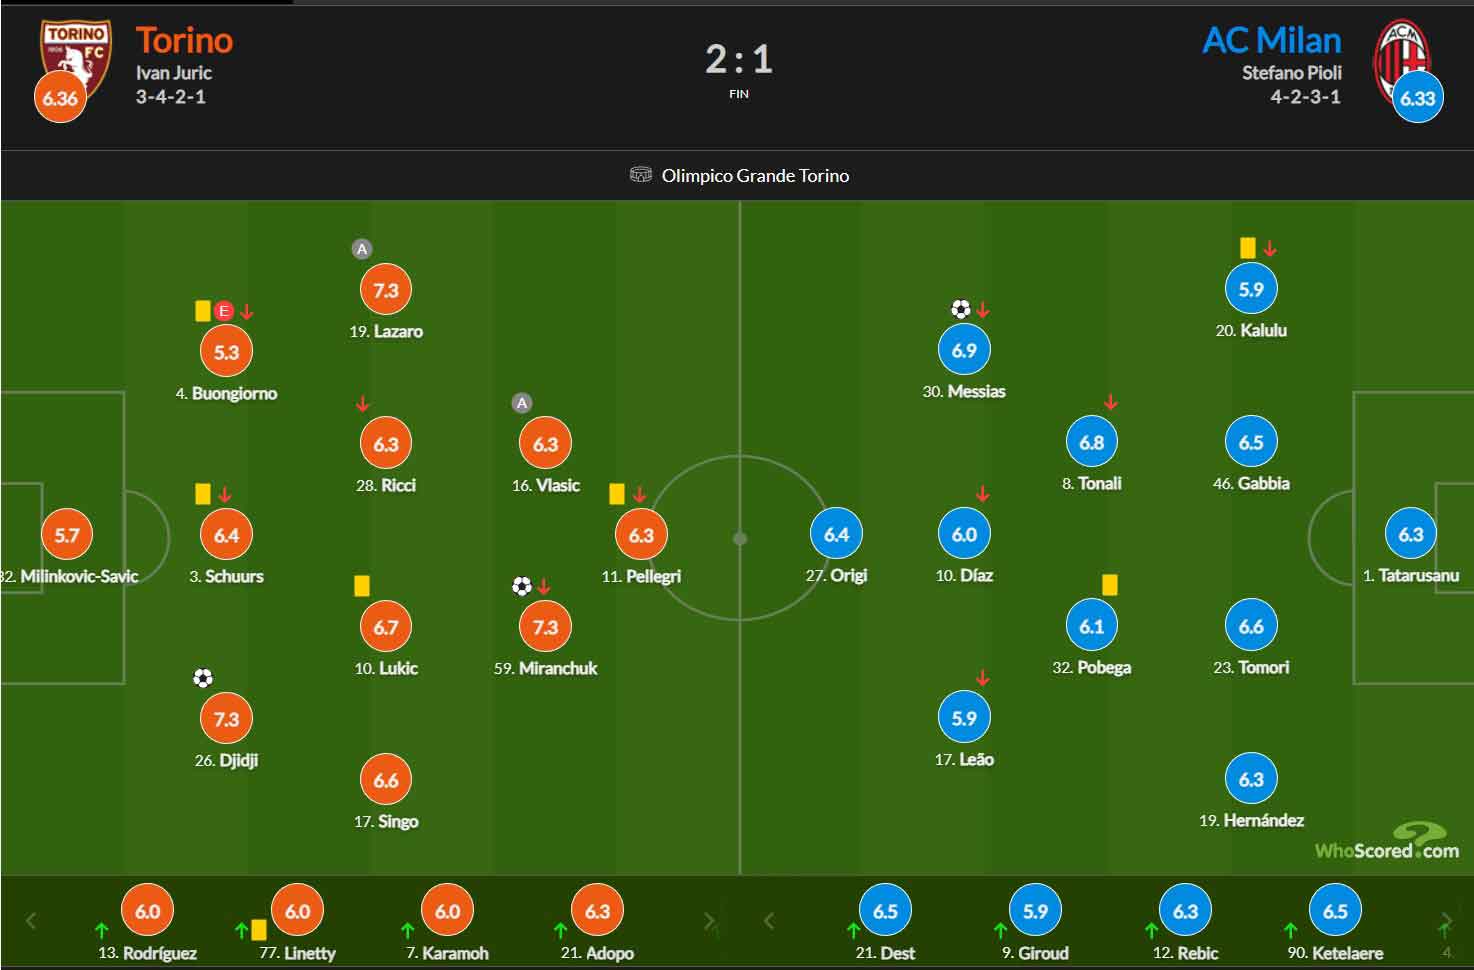Click the goal ball icon above Messias
The height and width of the screenshot is (970, 1474).
tap(961, 309)
